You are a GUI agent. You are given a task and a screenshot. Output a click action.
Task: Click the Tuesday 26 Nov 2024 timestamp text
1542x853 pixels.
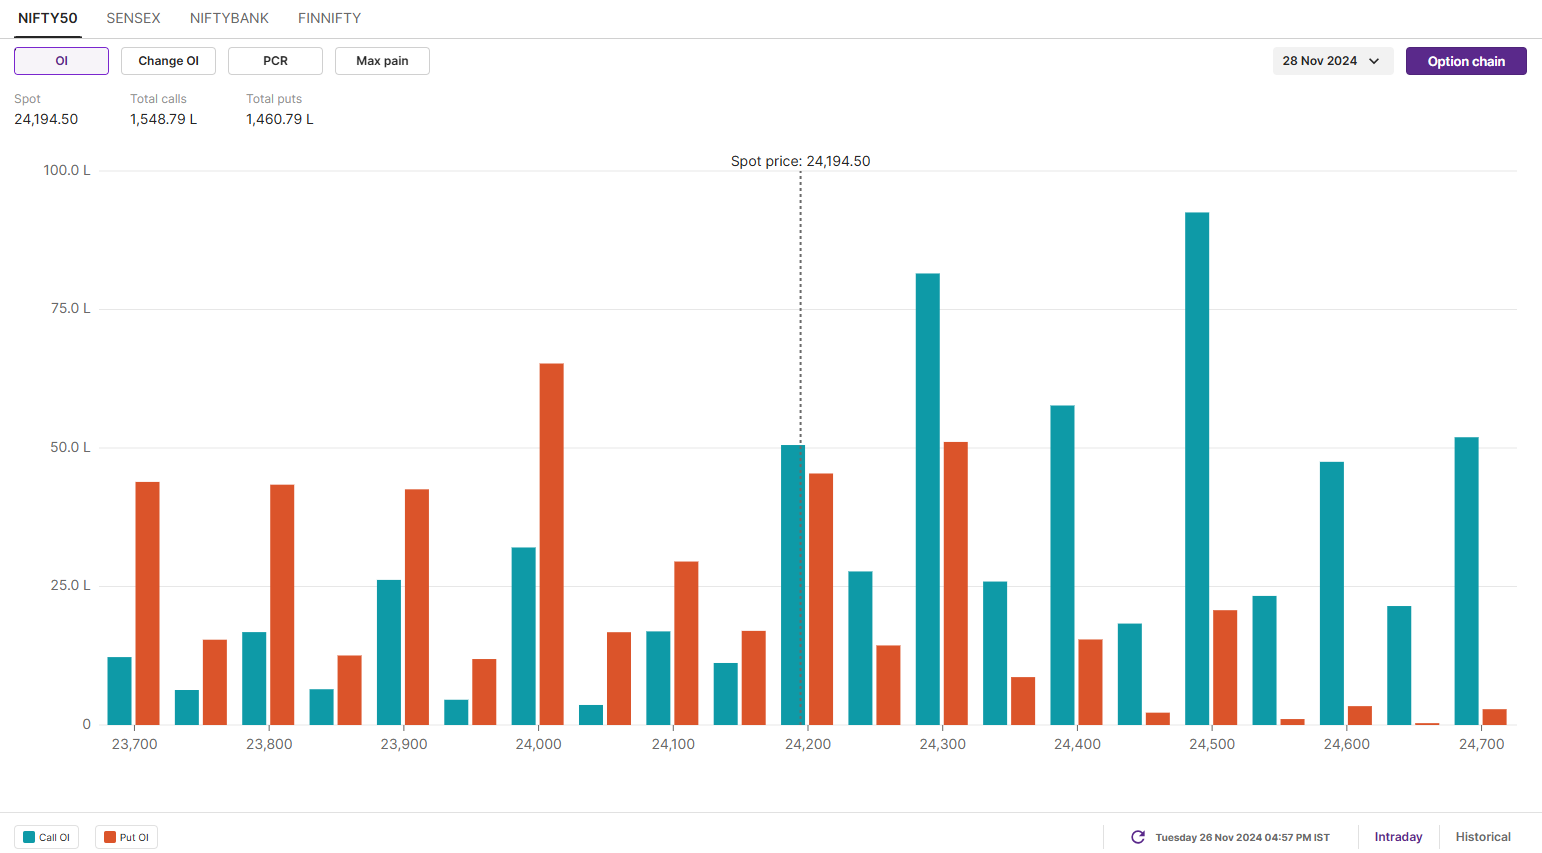[1242, 837]
